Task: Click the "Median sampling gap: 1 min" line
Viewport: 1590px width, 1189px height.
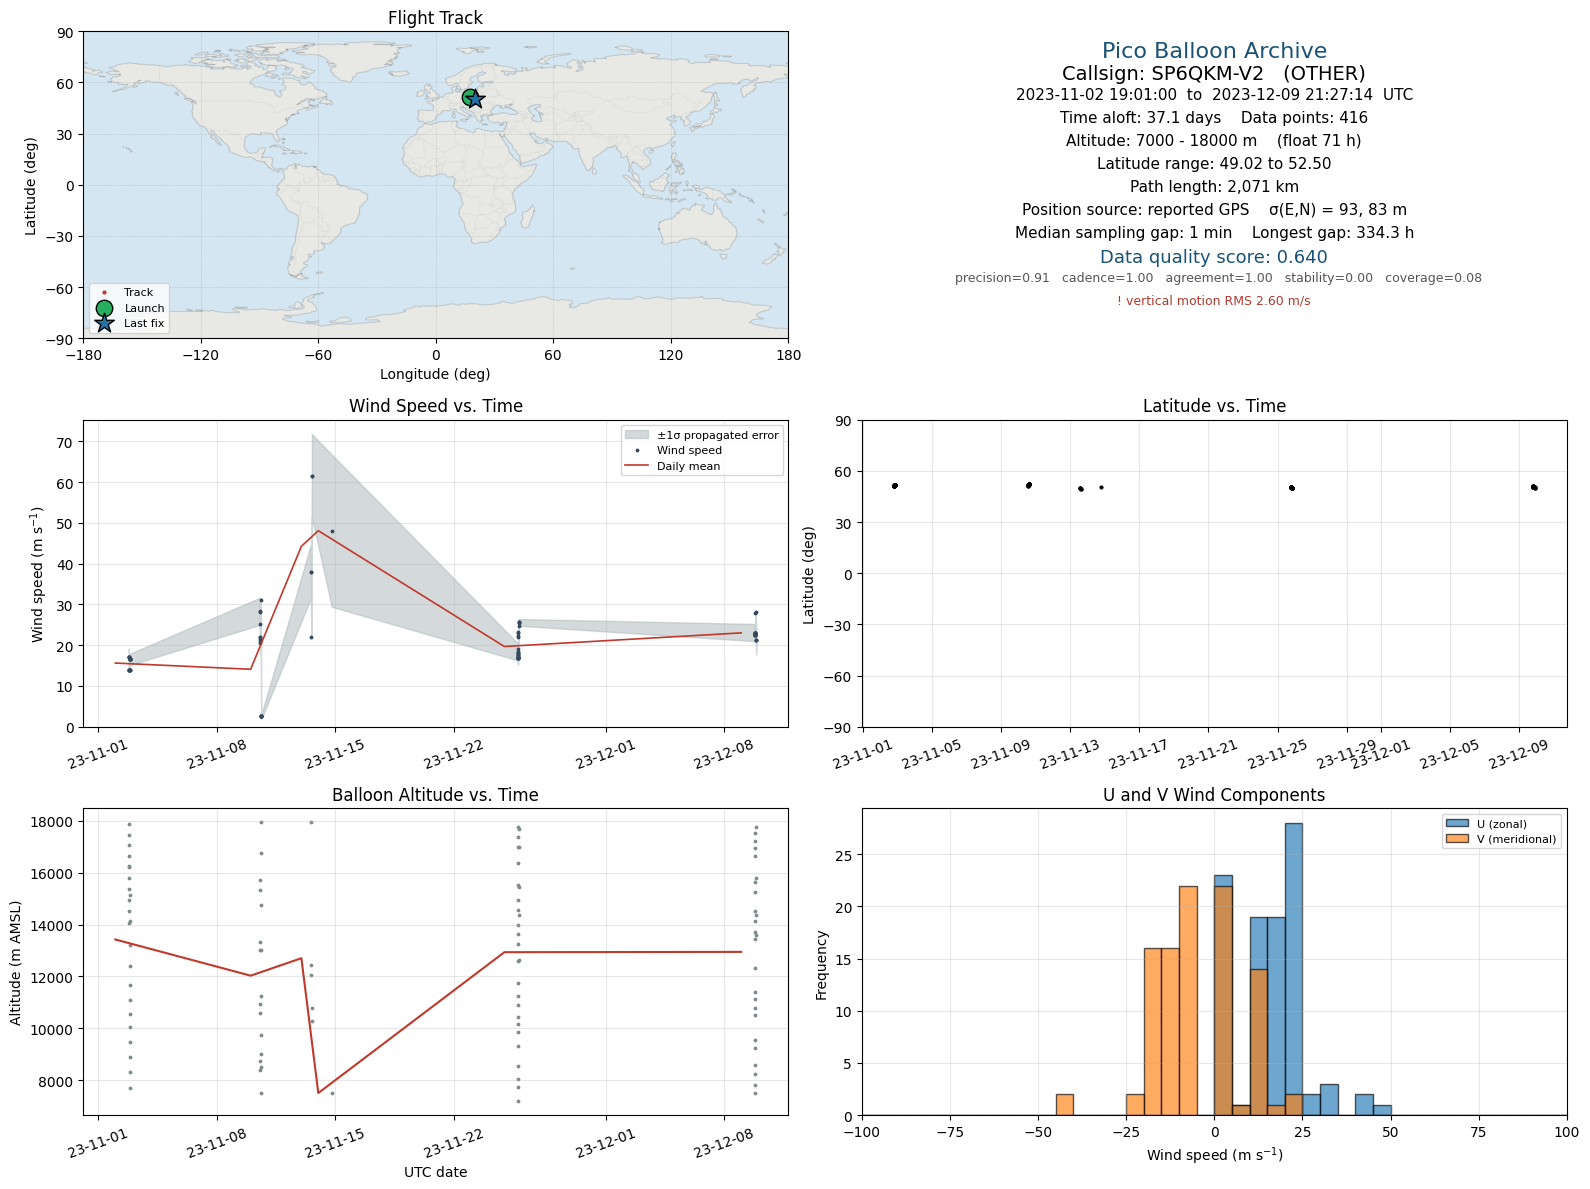Action: pyautogui.click(x=1214, y=233)
